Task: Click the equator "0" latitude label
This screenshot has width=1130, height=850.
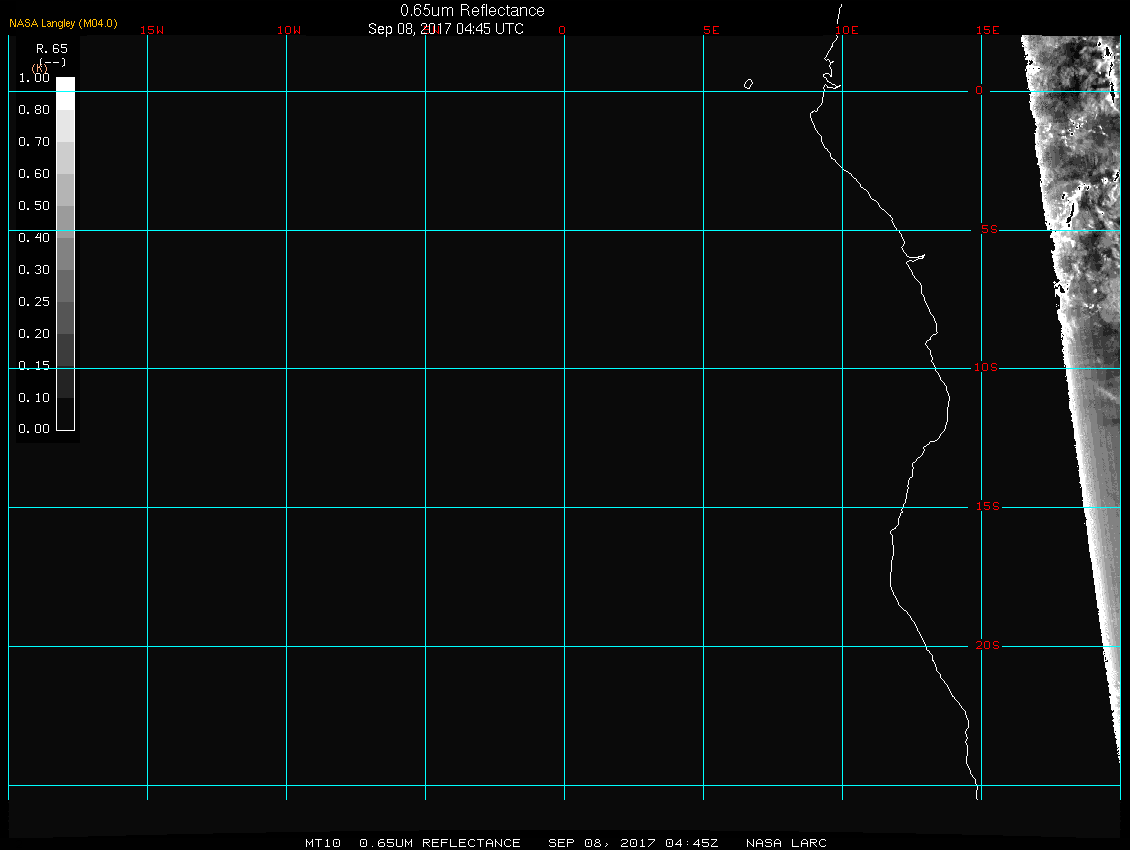Action: click(x=979, y=90)
